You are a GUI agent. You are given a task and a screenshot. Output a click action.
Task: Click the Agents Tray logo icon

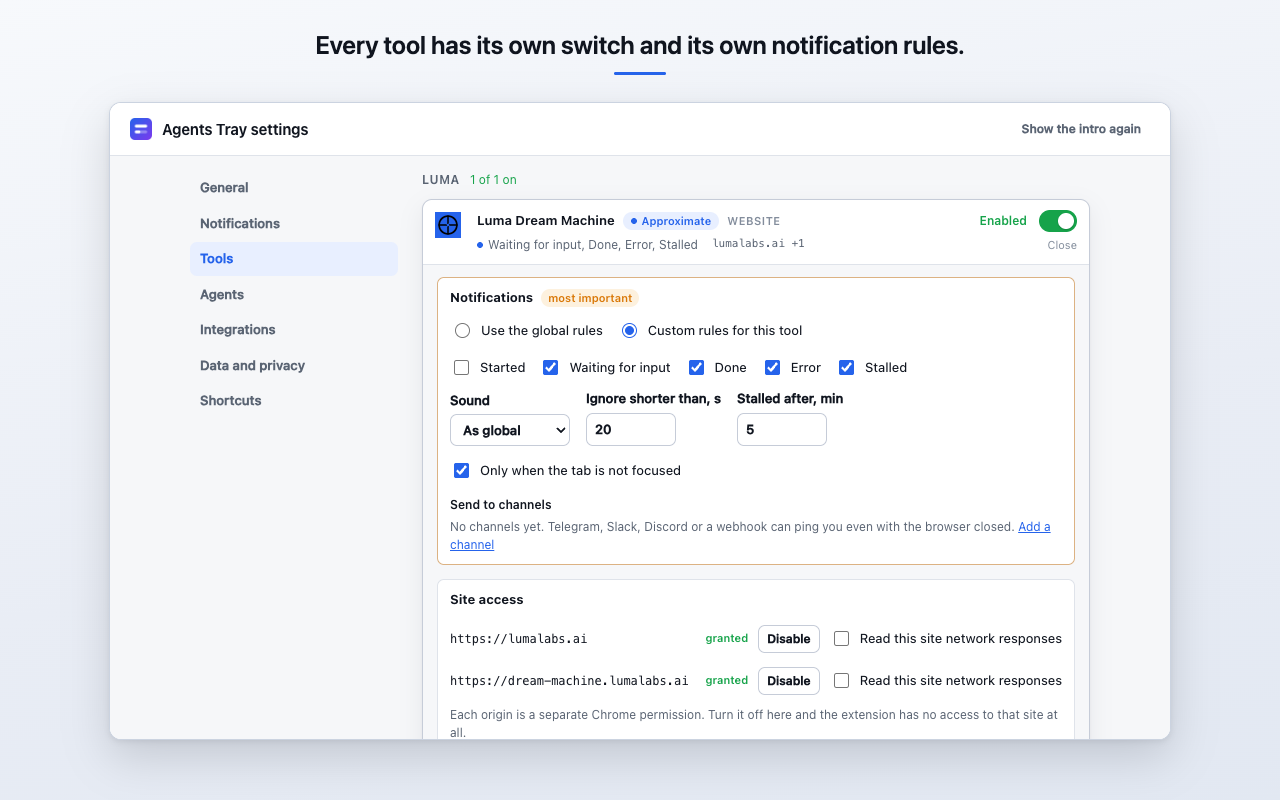[x=141, y=129]
